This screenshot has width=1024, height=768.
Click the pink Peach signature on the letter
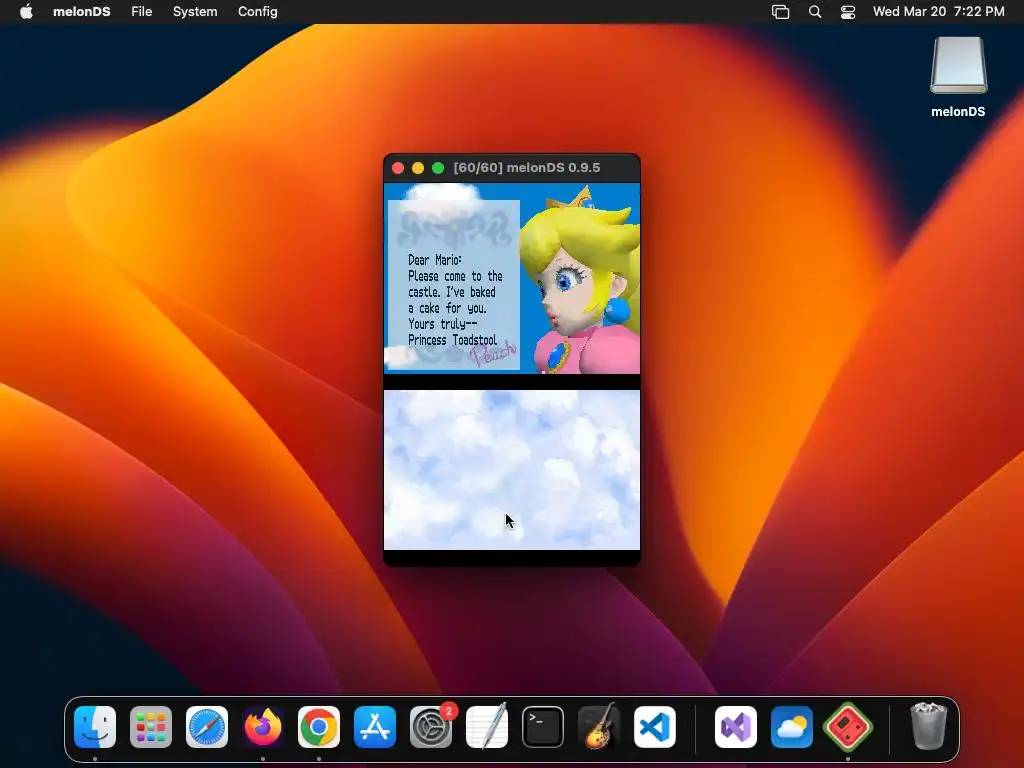pos(494,355)
